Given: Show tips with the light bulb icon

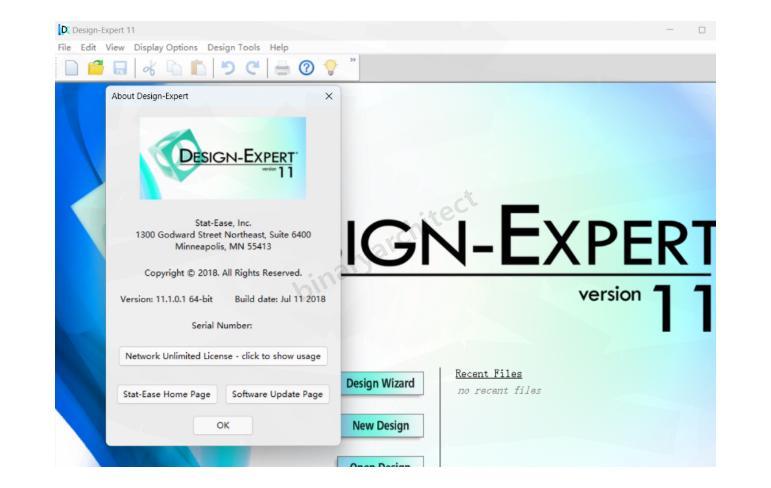Looking at the screenshot, I should tap(331, 67).
